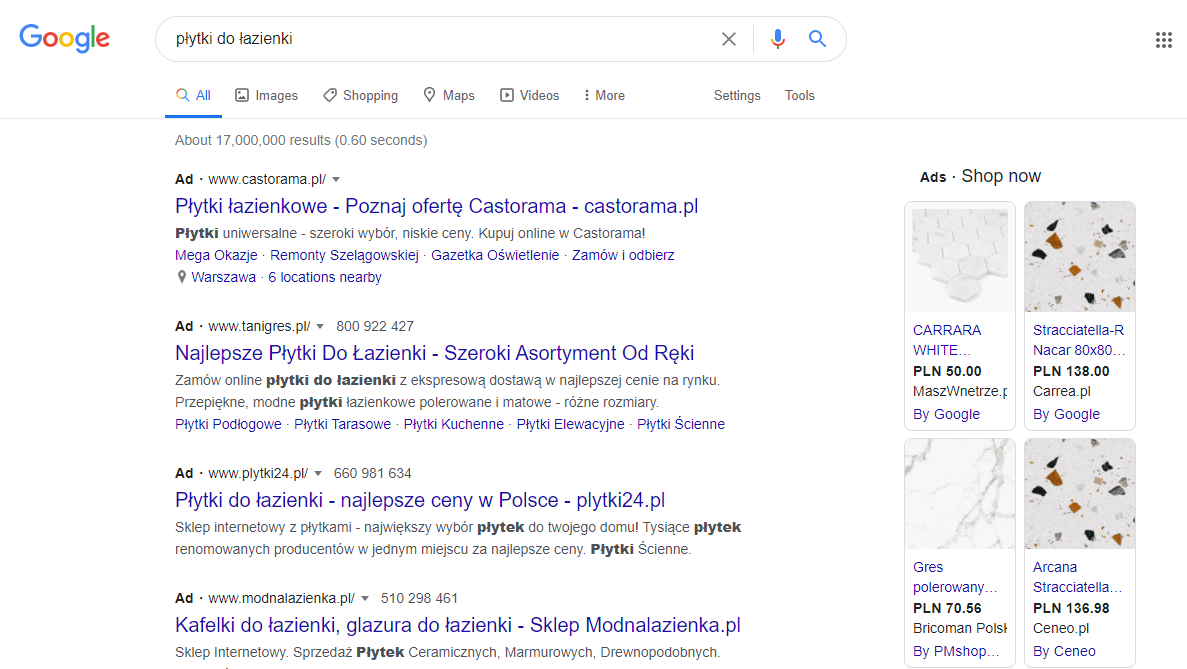Expand the More search options menu
The image size is (1187, 669).
[x=604, y=96]
